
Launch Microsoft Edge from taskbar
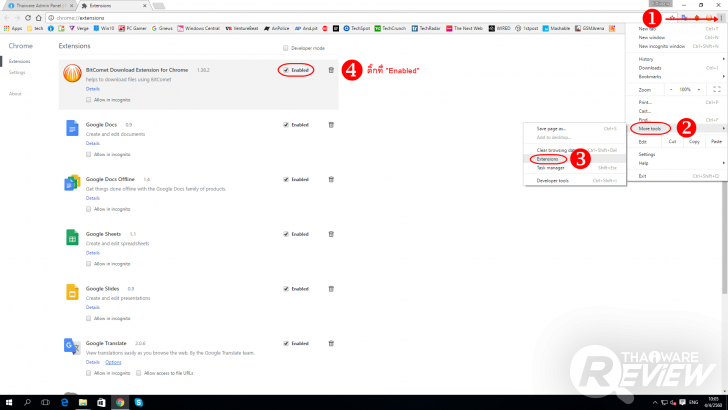pos(64,403)
